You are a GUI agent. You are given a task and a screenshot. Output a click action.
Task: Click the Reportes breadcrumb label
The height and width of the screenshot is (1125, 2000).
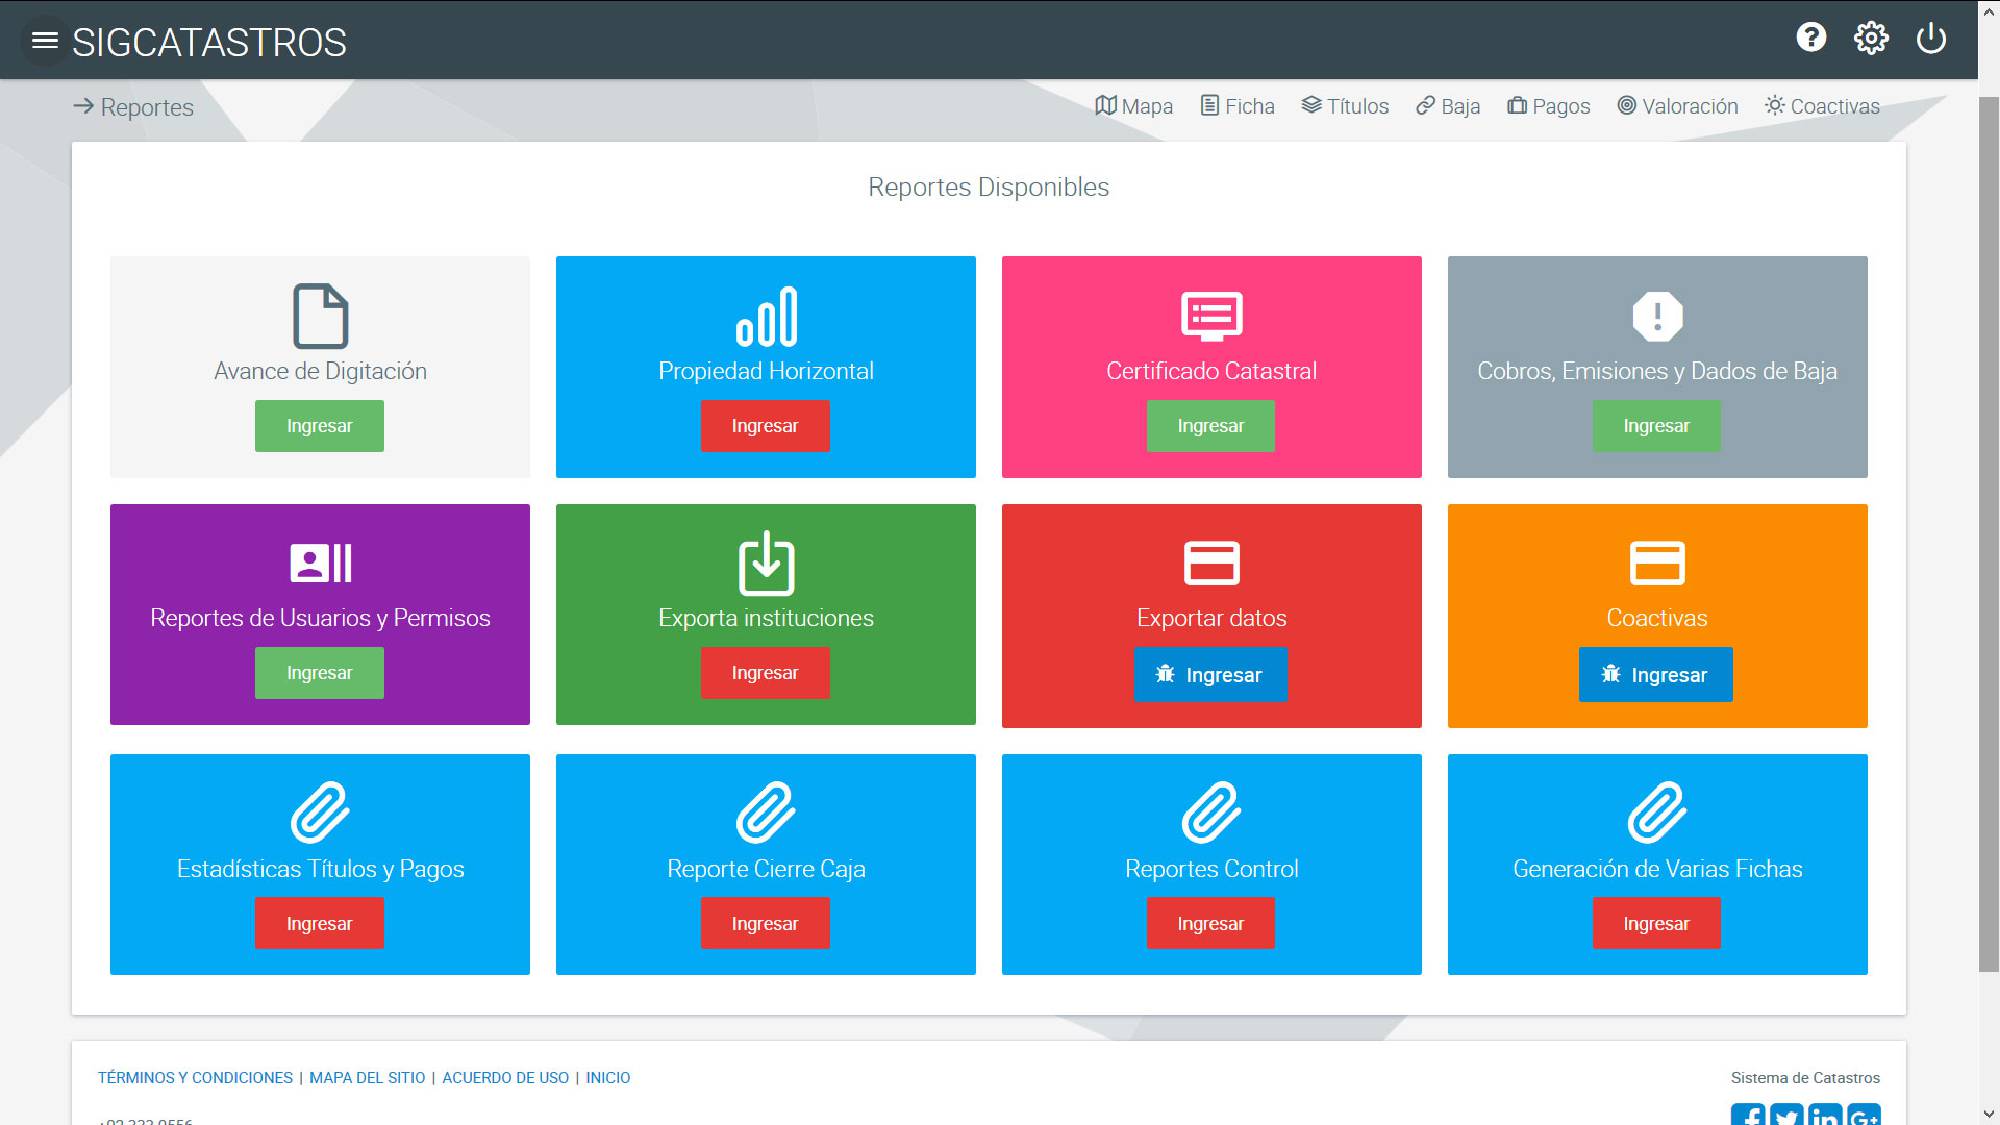(147, 107)
